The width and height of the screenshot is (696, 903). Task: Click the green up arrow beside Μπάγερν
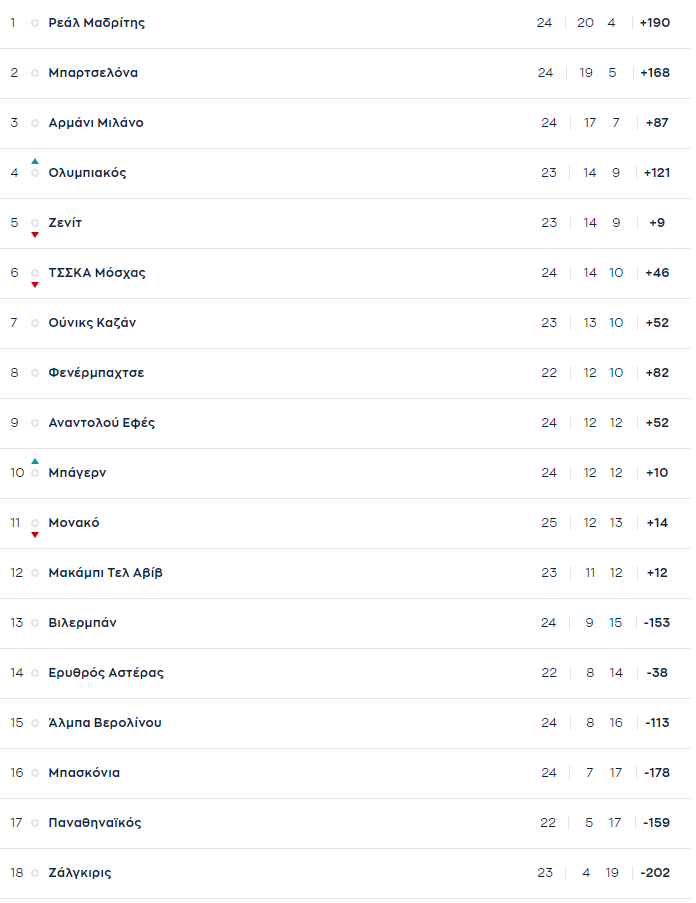(x=35, y=461)
